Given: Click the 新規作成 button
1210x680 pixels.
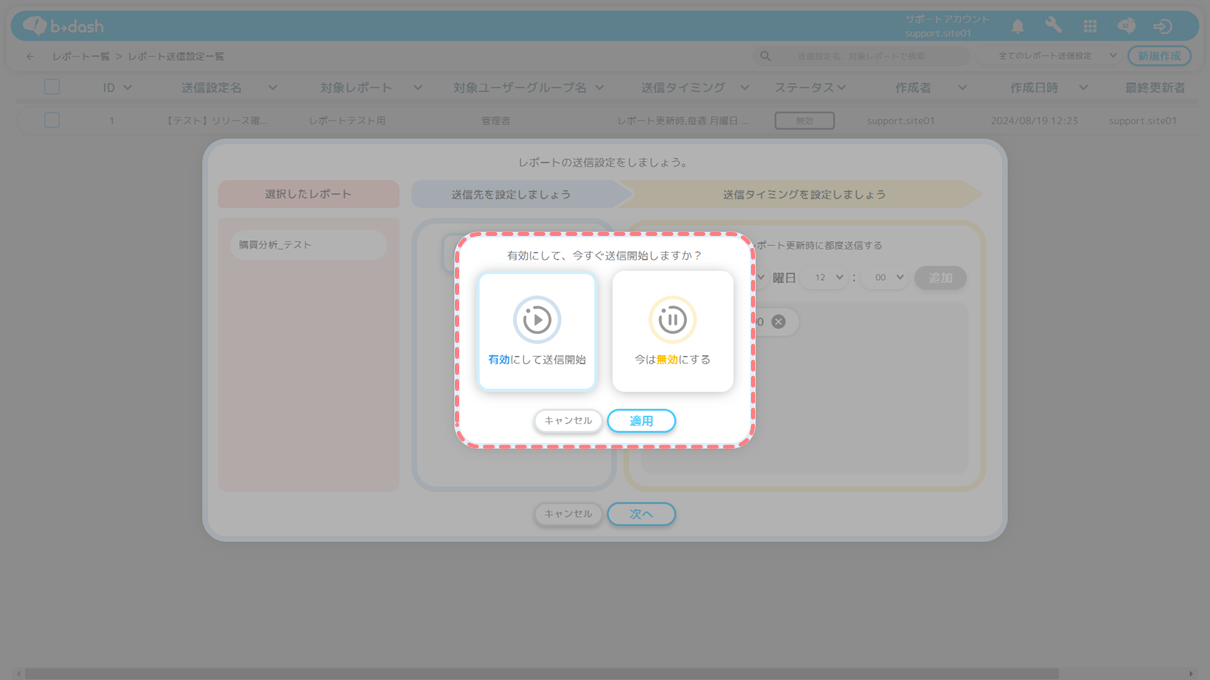Looking at the screenshot, I should click(1159, 57).
